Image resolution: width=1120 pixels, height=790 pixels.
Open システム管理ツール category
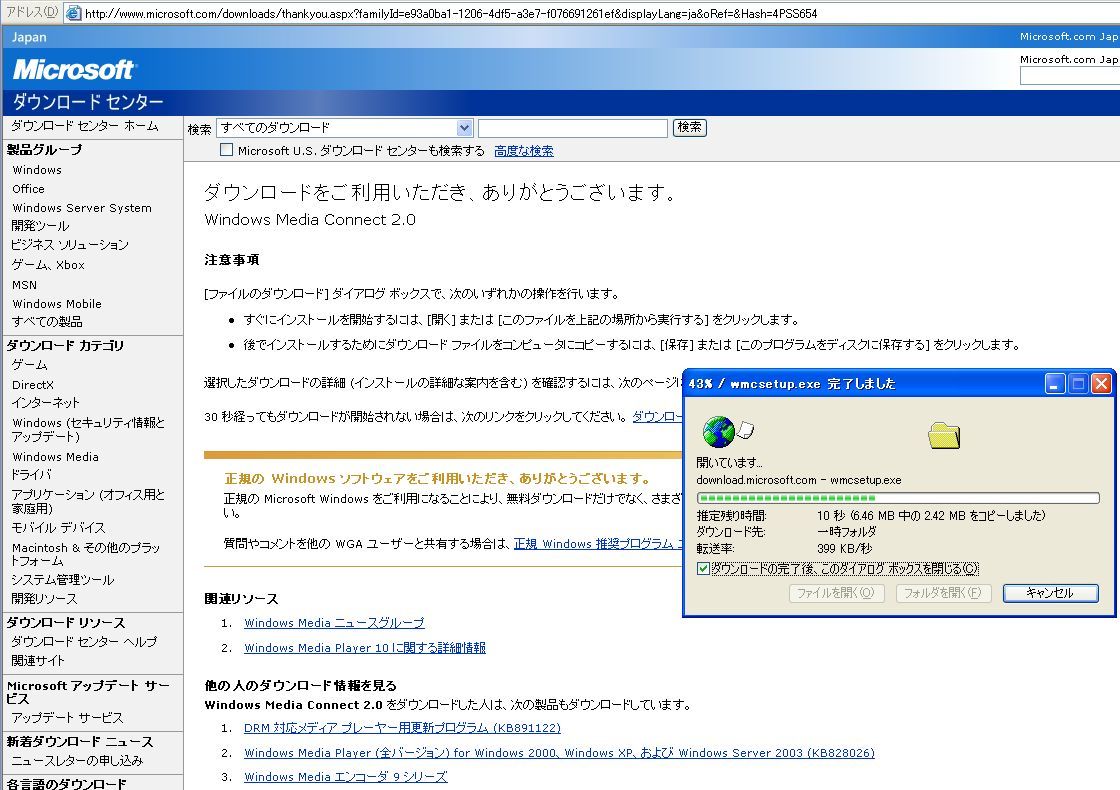coord(63,580)
